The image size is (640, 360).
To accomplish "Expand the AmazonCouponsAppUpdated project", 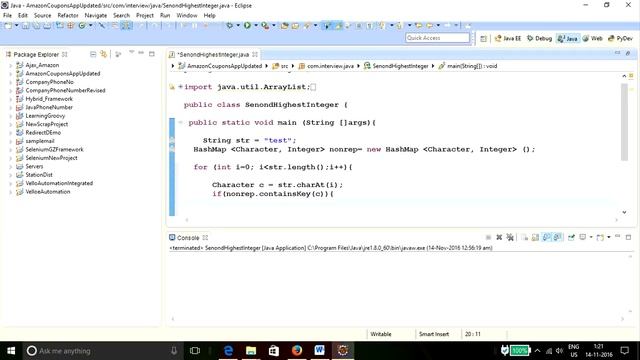I will coord(10,74).
